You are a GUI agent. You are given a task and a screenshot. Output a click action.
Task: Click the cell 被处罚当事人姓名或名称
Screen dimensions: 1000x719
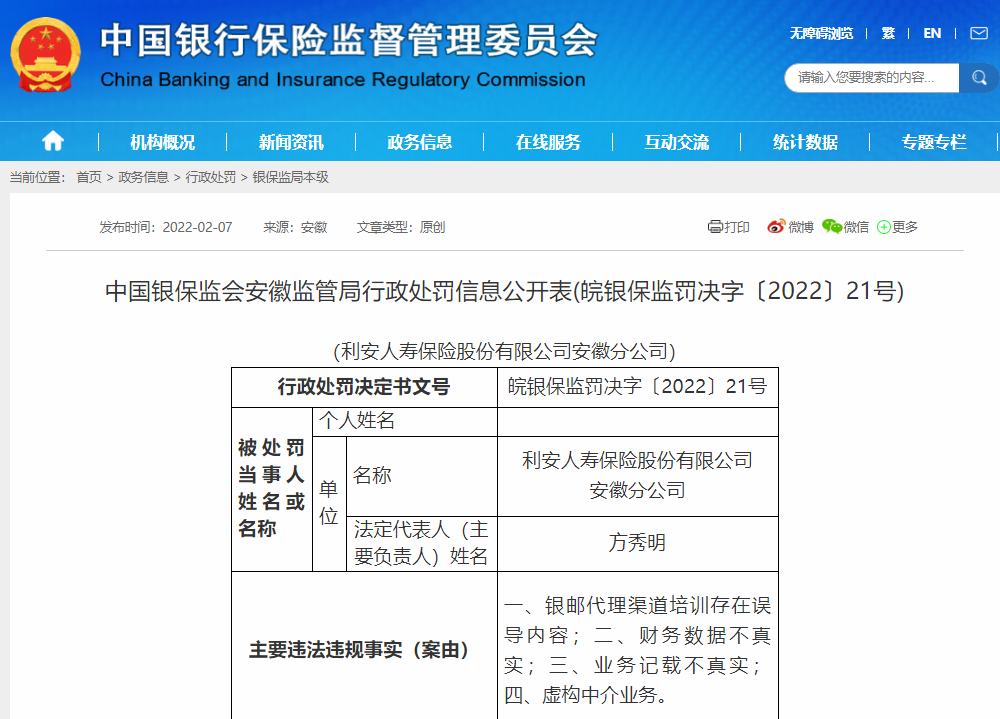pyautogui.click(x=272, y=489)
